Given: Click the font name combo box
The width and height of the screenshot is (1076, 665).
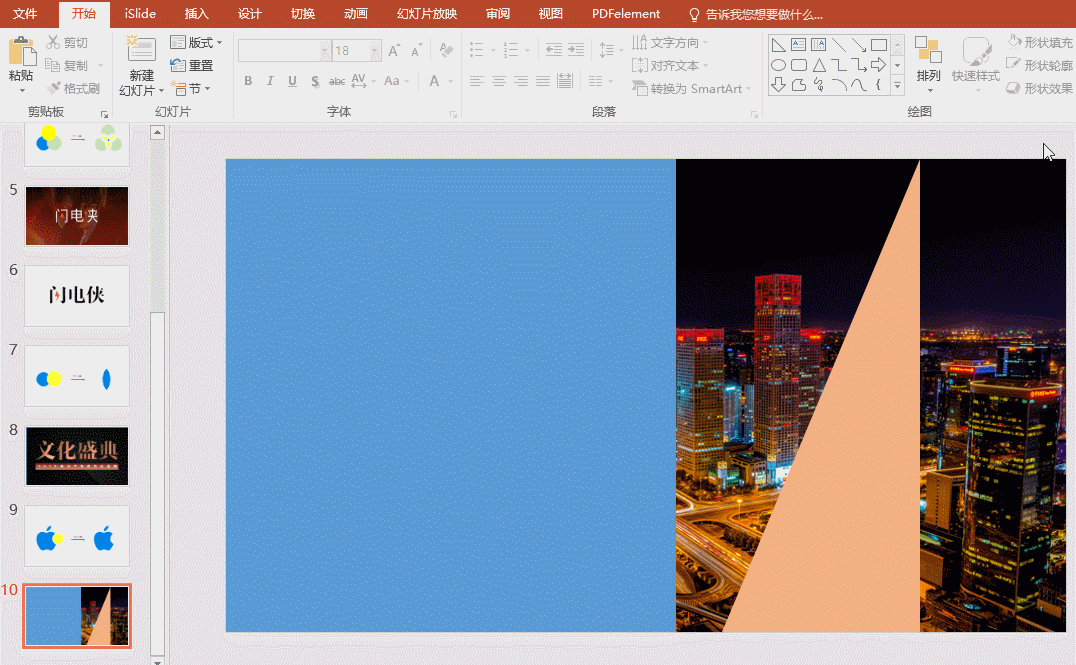Looking at the screenshot, I should (284, 50).
